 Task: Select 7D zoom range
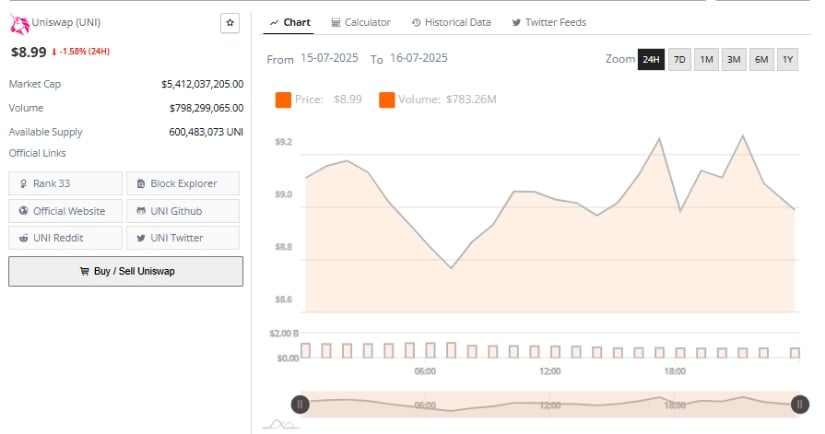click(679, 59)
